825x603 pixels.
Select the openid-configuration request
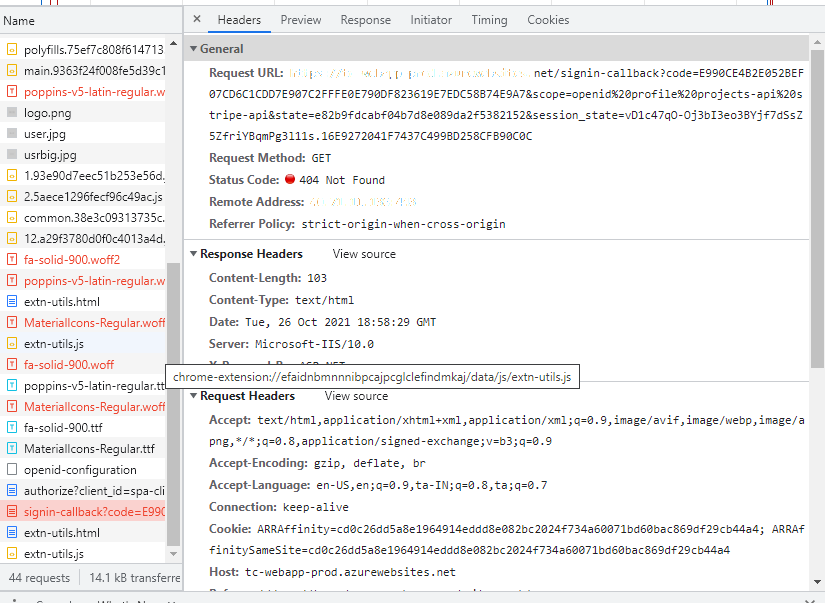tap(83, 469)
